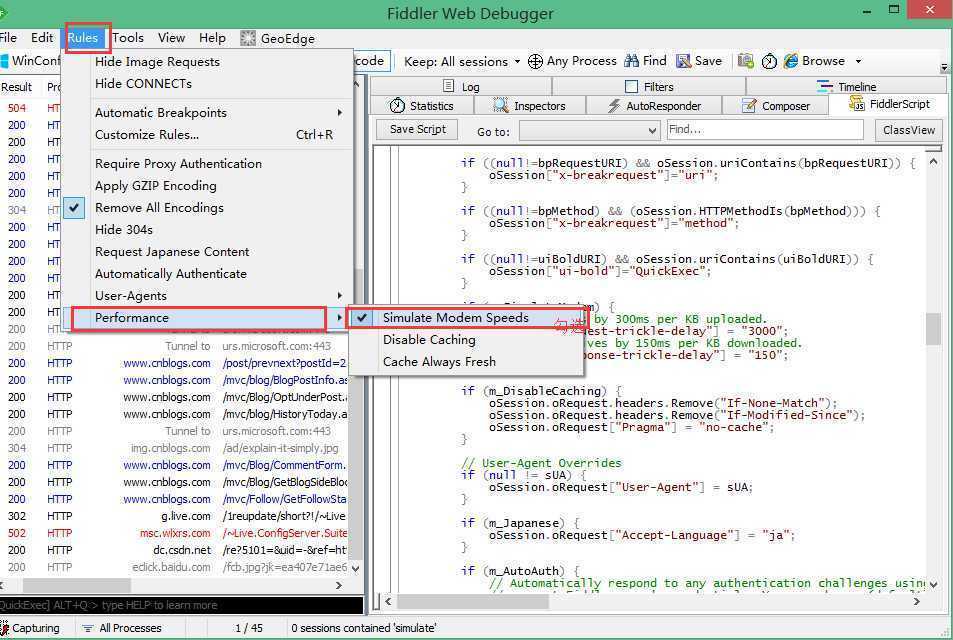Click the Log tab icon
Screen dimensions: 953x640
point(449,86)
